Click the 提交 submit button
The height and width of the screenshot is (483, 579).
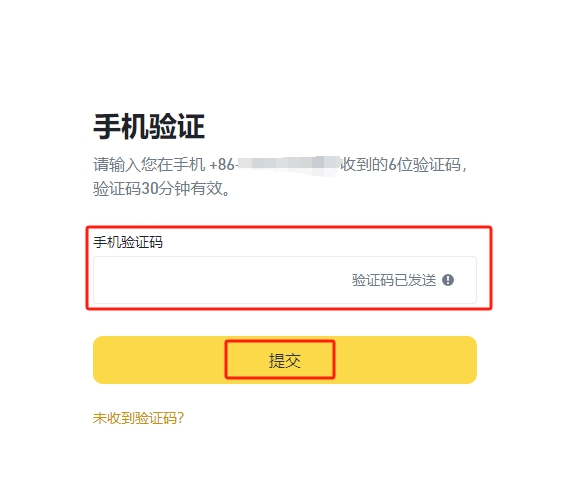click(x=285, y=360)
